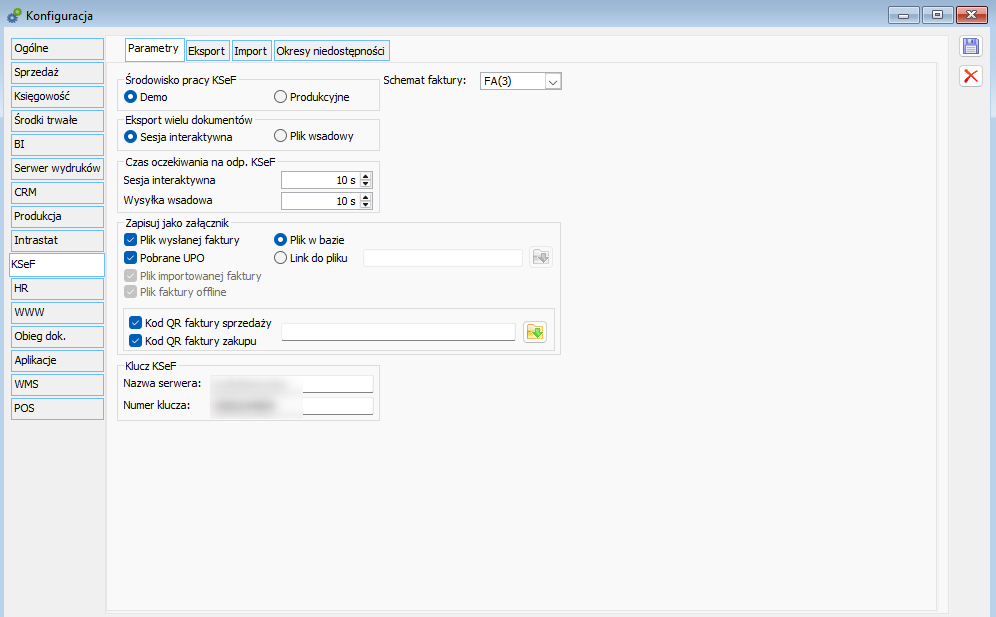Open the Intrastat configuration section
This screenshot has width=996, height=617.
tap(57, 240)
